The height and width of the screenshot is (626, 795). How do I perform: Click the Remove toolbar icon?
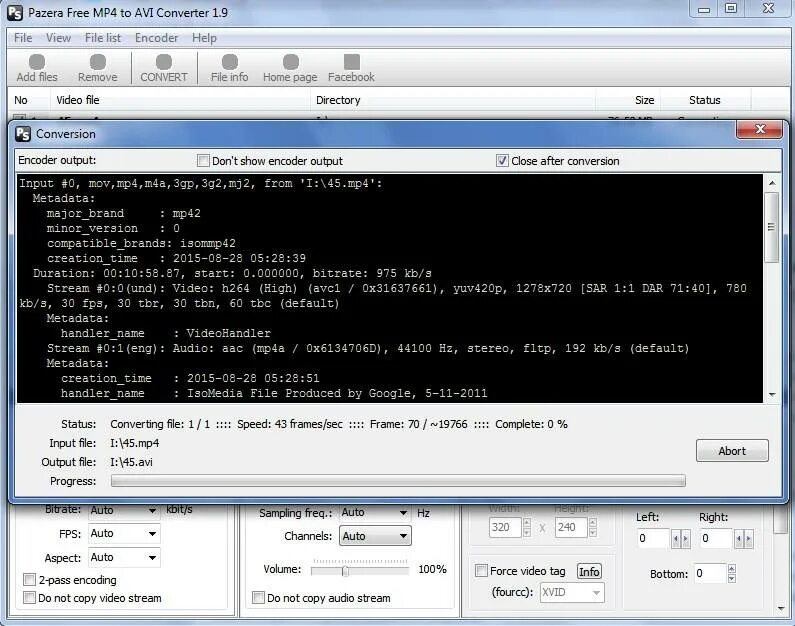pyautogui.click(x=97, y=68)
